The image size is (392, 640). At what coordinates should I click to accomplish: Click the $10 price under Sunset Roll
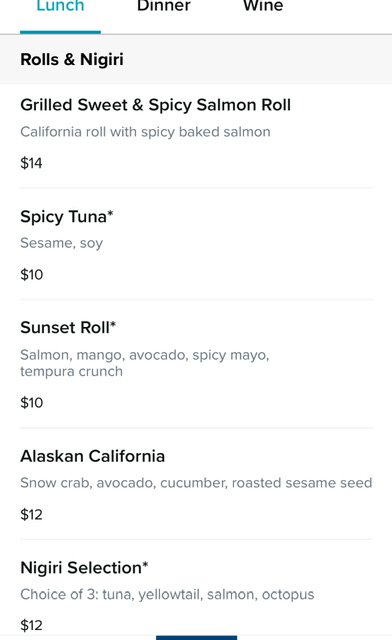click(32, 403)
